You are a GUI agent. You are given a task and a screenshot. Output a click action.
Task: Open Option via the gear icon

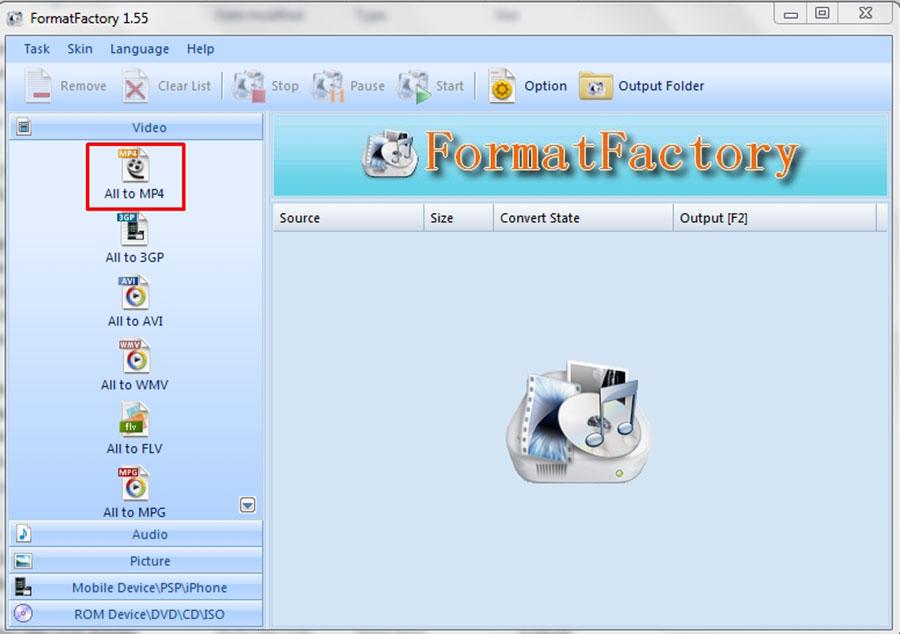click(502, 86)
